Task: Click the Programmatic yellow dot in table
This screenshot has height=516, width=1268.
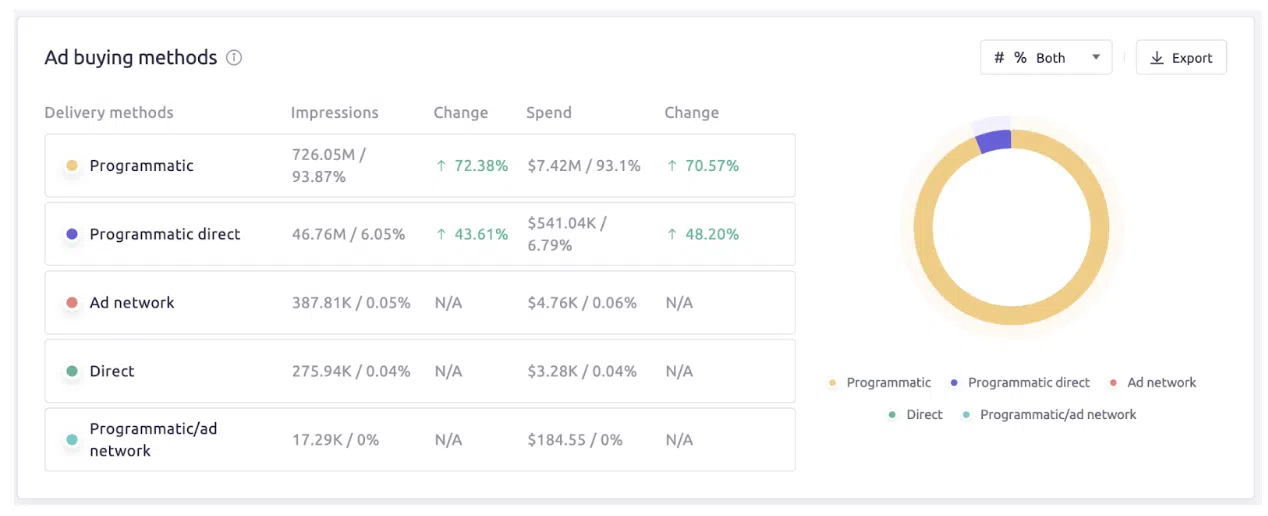Action: point(72,166)
